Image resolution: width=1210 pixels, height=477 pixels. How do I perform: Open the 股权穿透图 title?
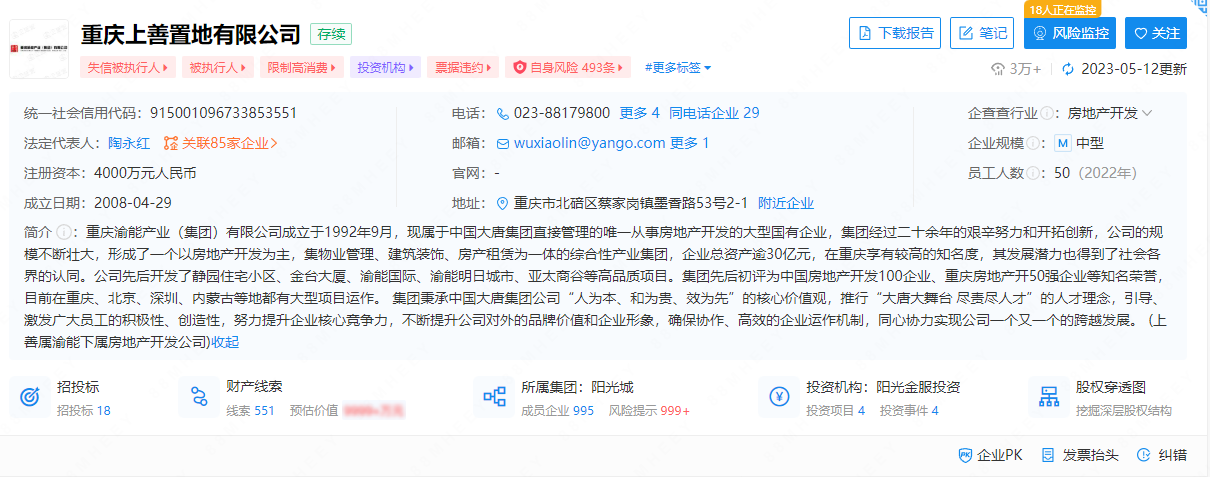tap(1110, 387)
